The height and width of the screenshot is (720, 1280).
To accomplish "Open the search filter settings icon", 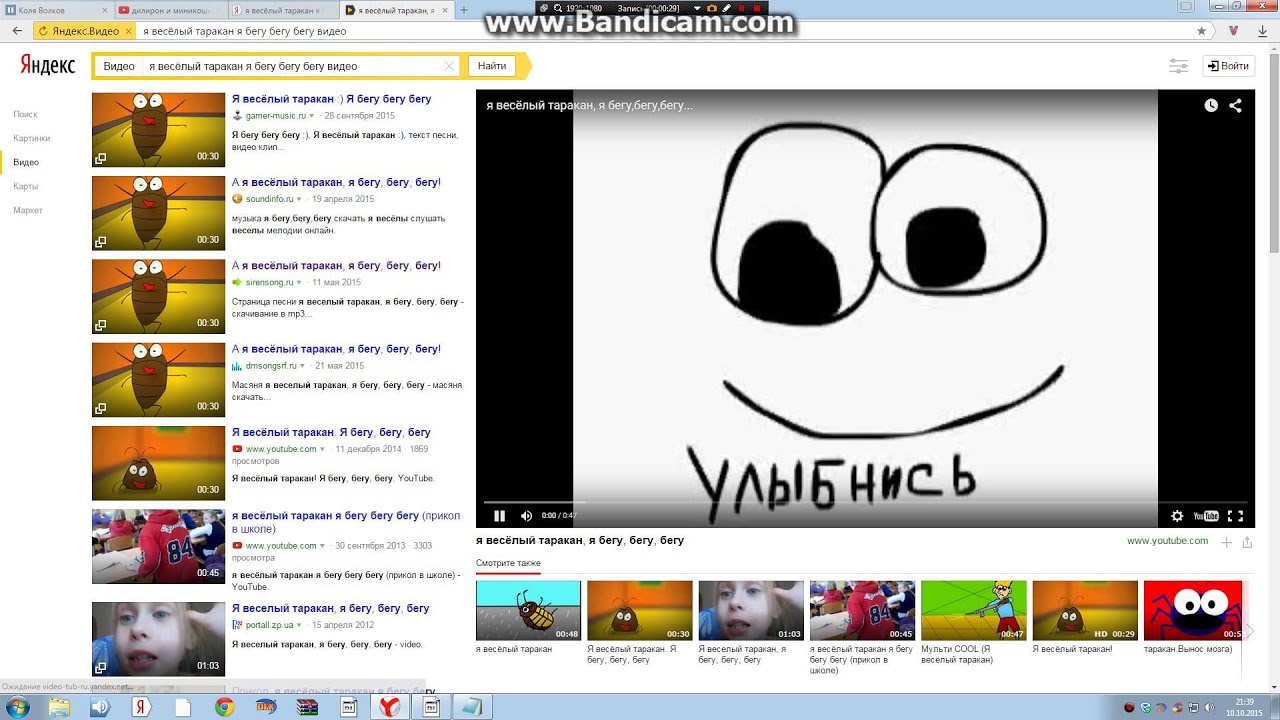I will coord(1179,66).
